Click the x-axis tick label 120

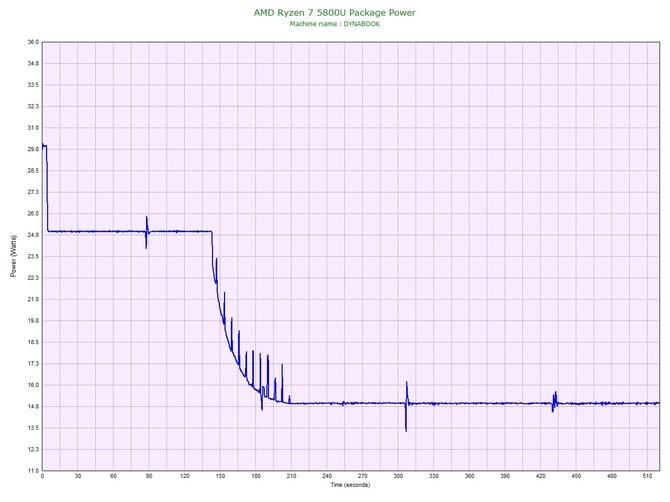coord(185,476)
